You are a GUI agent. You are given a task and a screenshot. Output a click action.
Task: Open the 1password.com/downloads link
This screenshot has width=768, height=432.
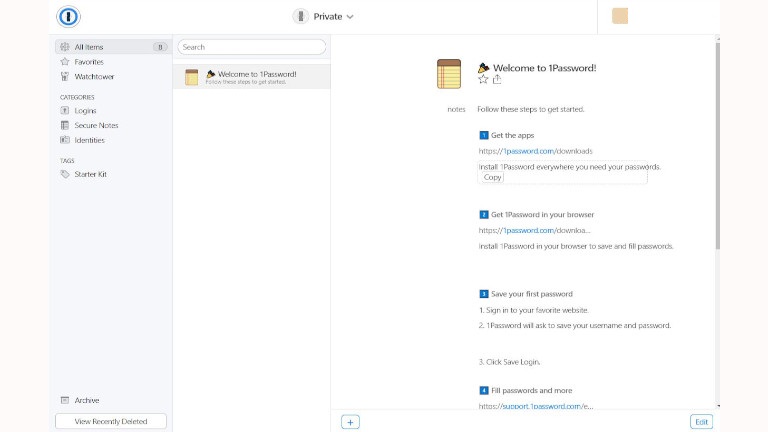[x=535, y=151]
